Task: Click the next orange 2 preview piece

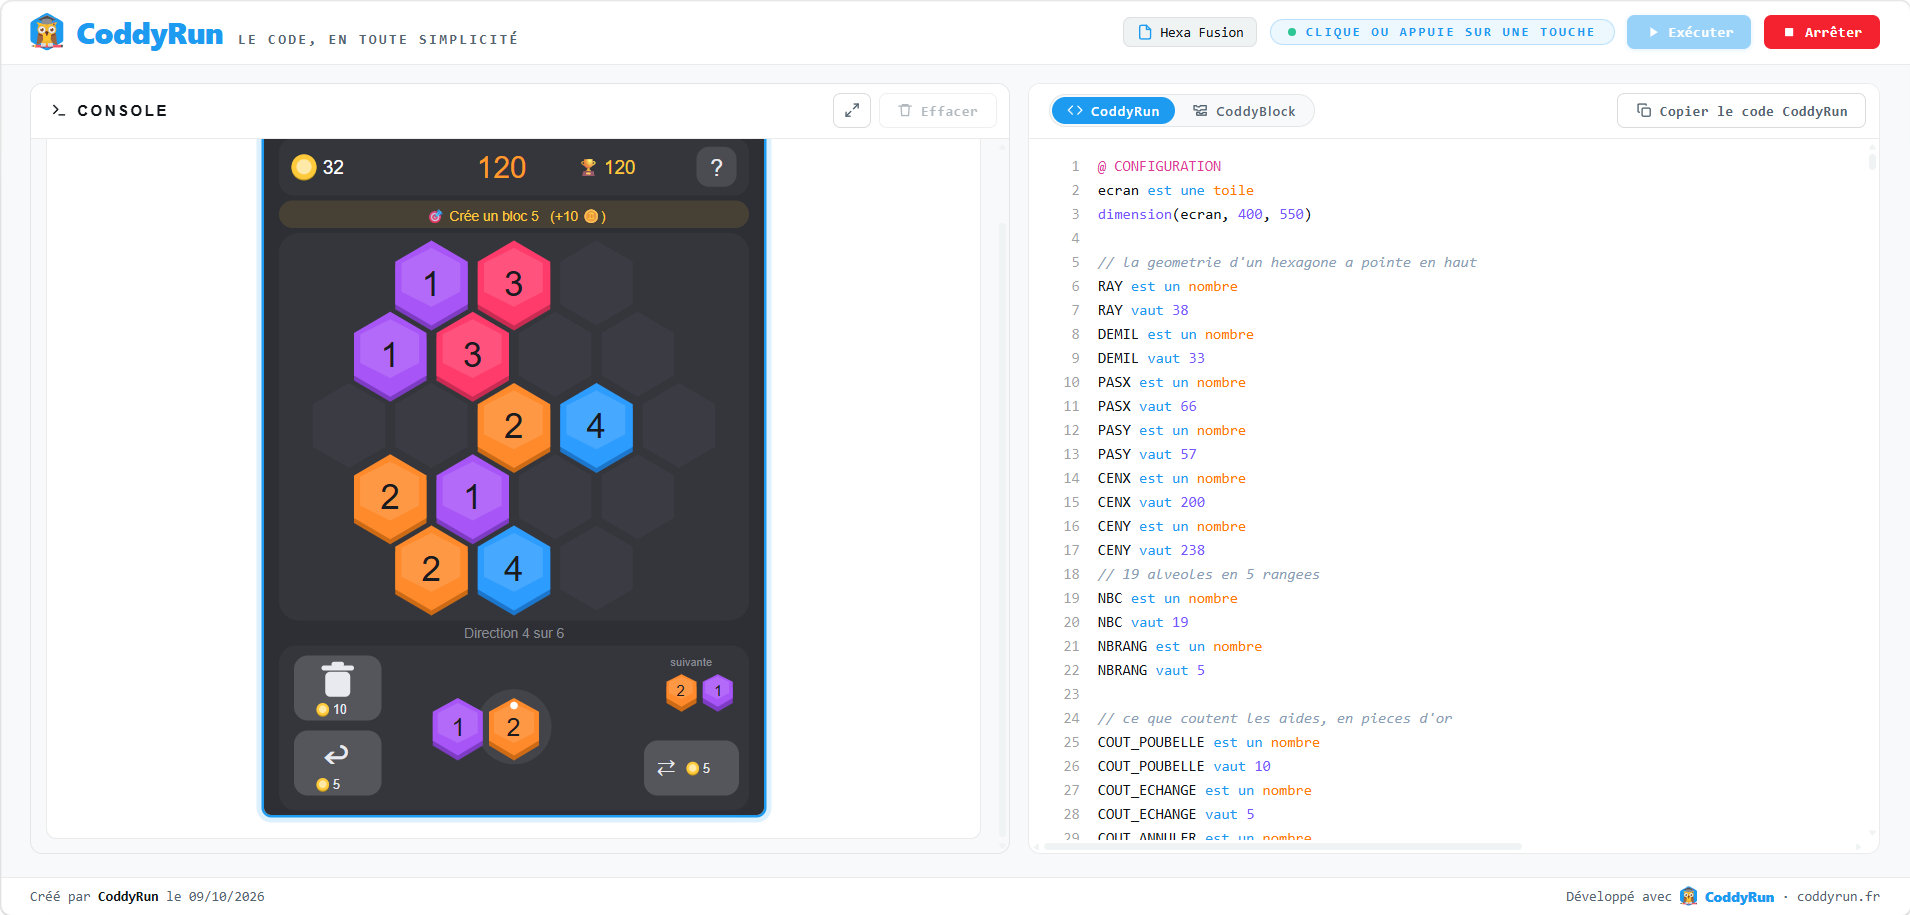Action: 681,691
